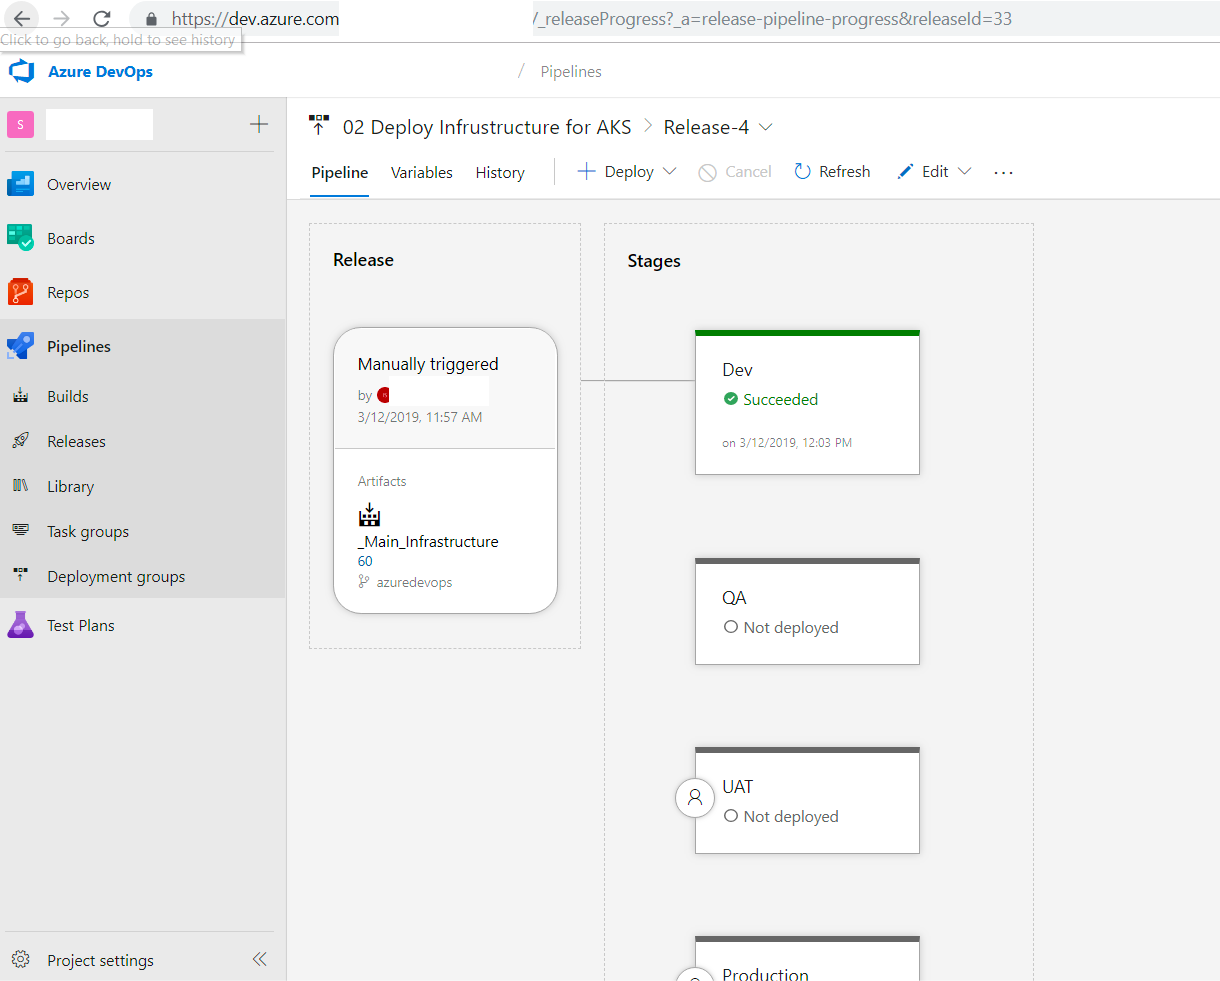Click the approval avatar on the UAT stage
The image size is (1220, 981).
point(695,798)
